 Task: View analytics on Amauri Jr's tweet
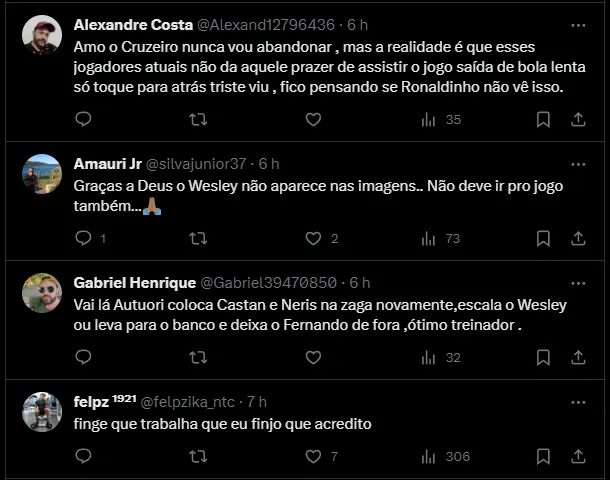428,238
